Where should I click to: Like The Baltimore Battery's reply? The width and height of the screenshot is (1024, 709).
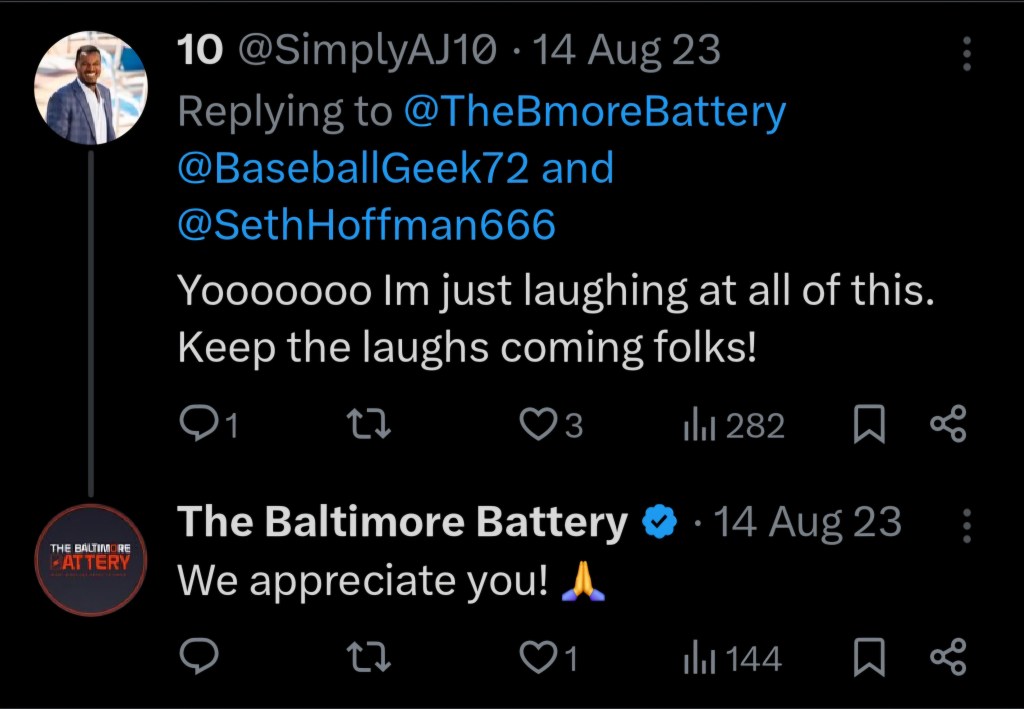point(539,657)
